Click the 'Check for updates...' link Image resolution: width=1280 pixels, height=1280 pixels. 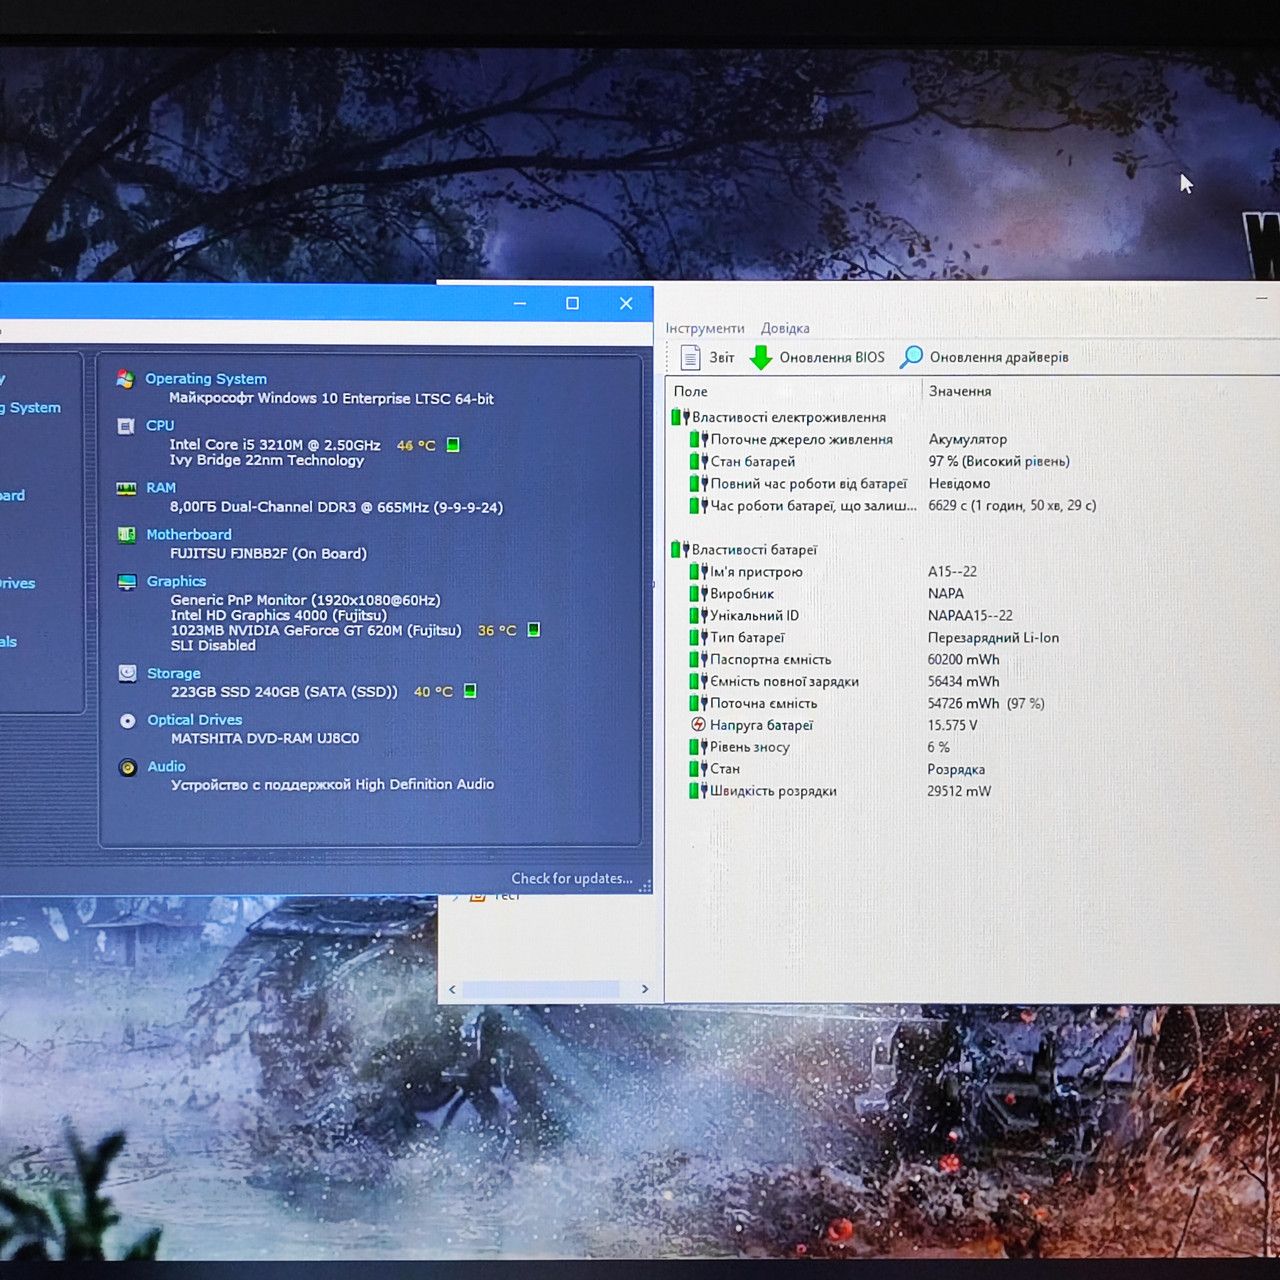click(x=572, y=878)
